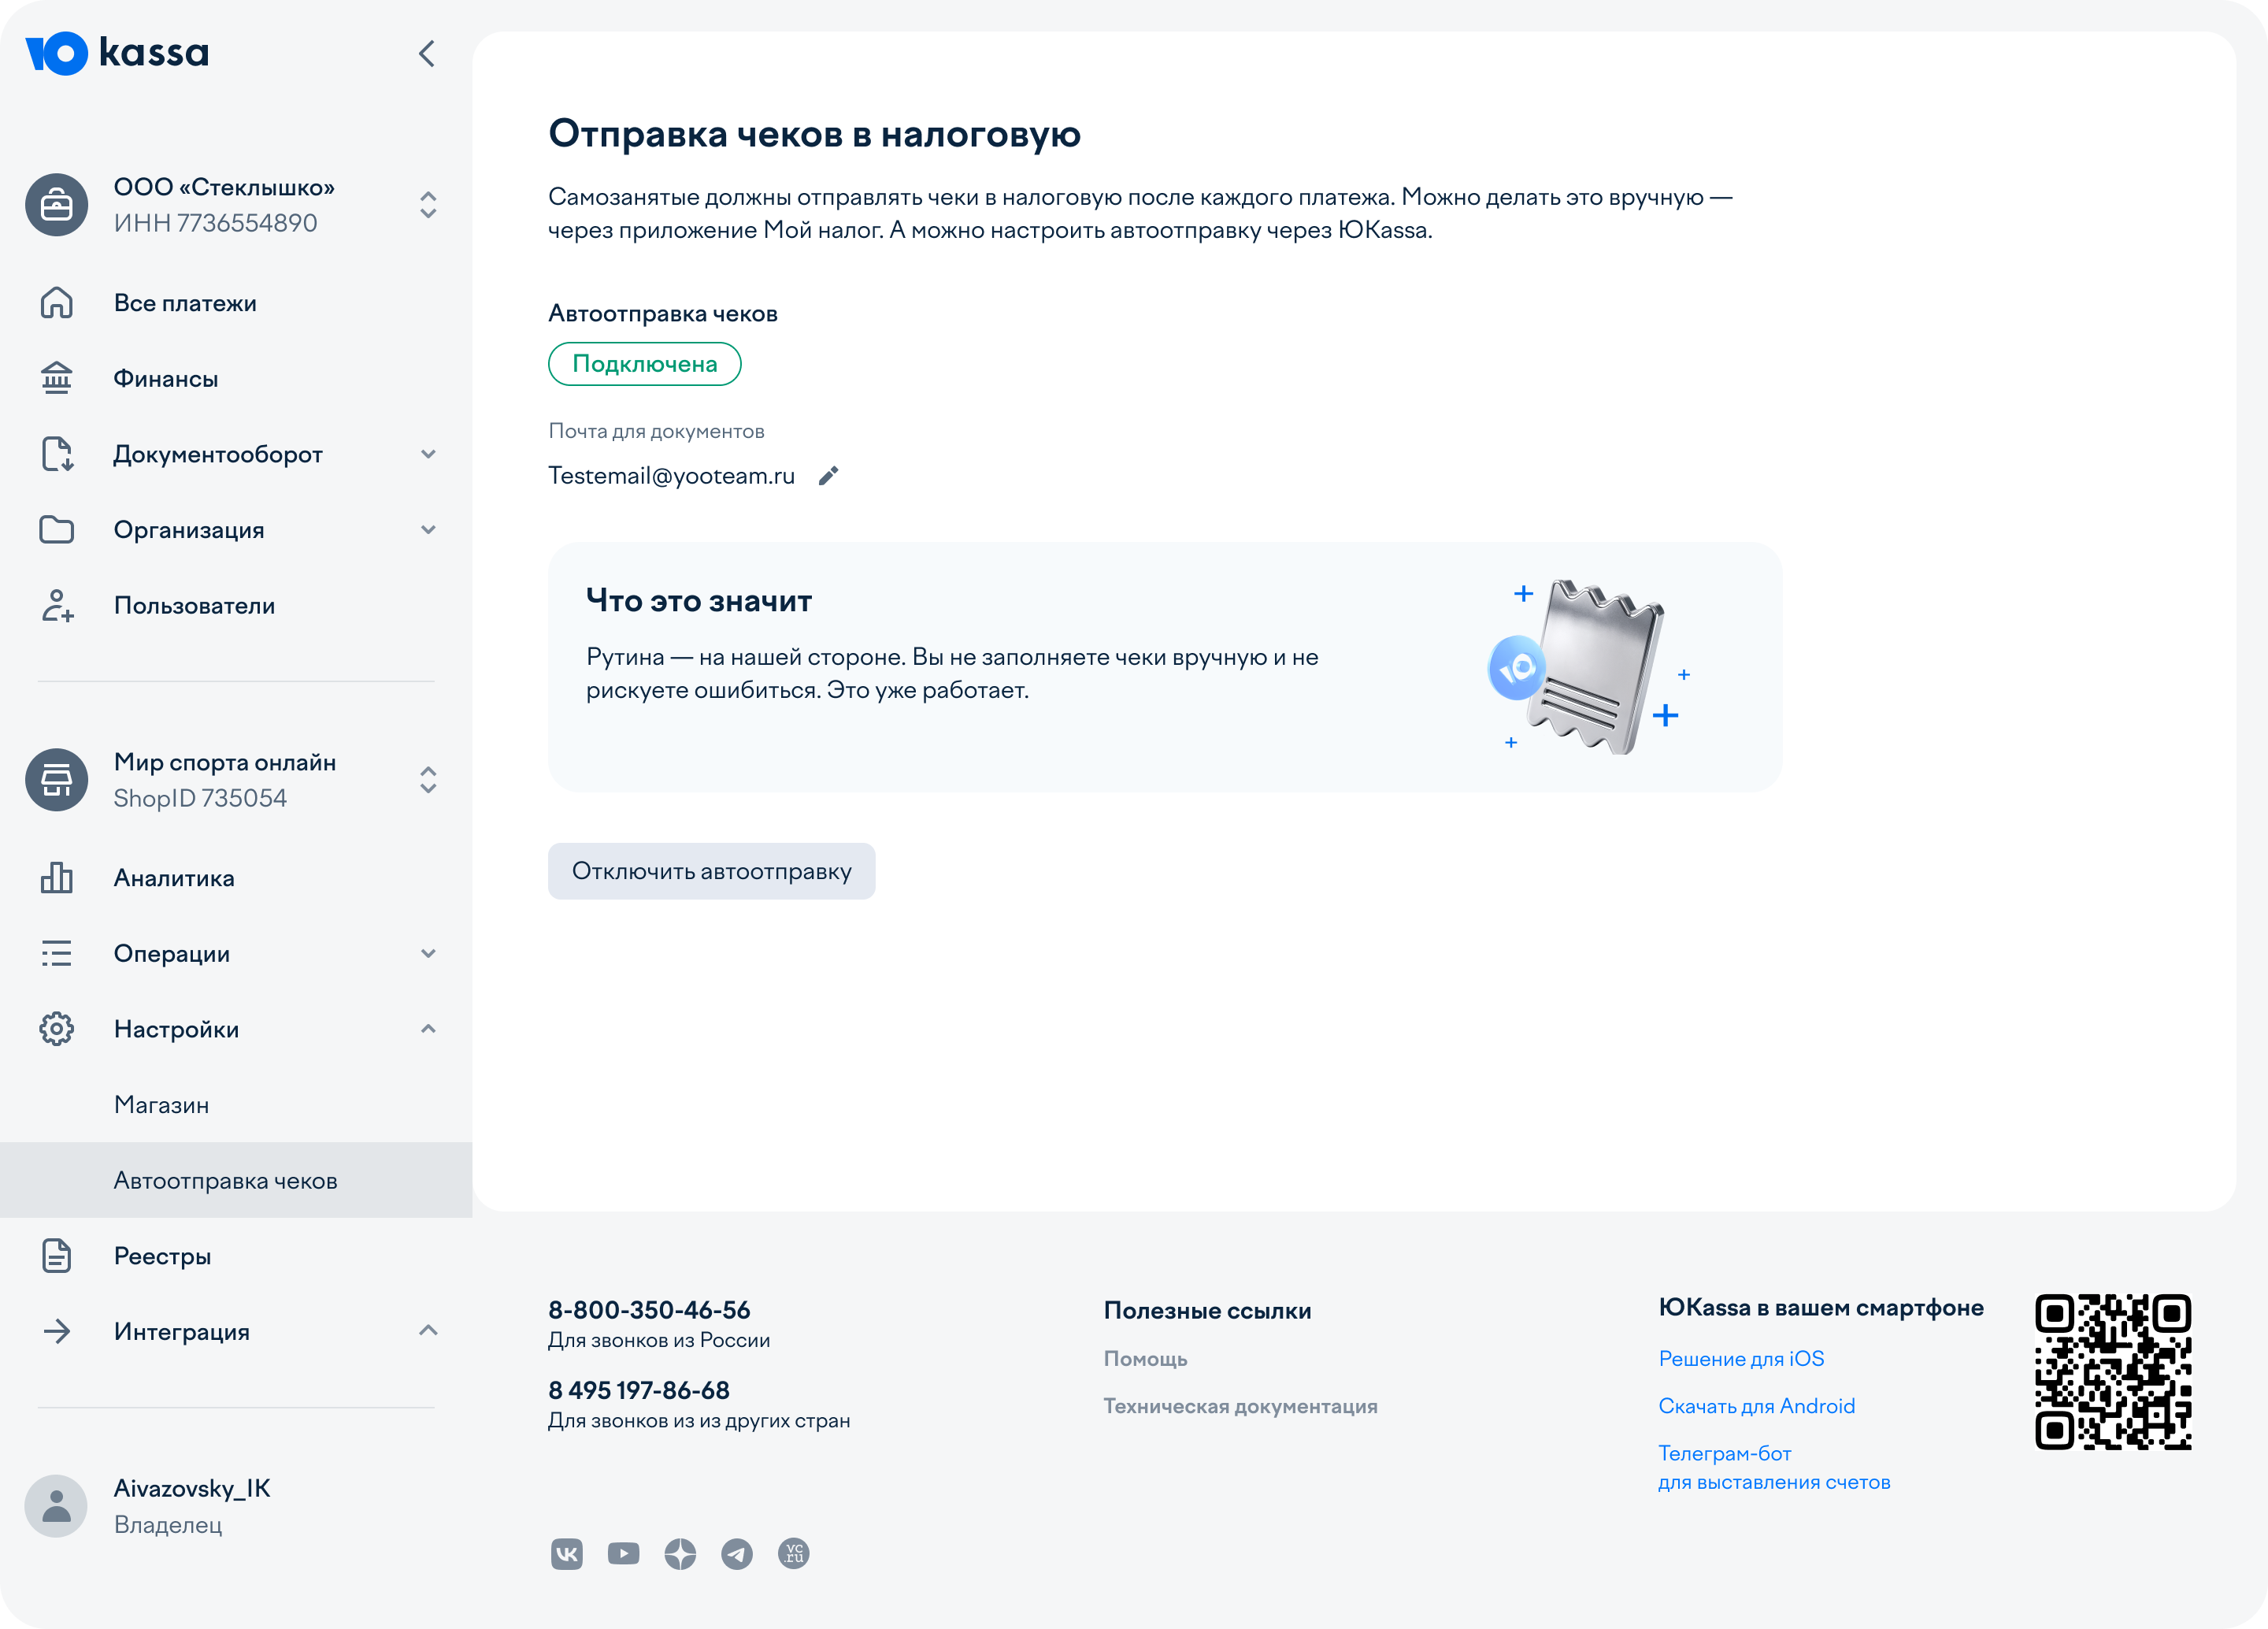Open the Dzen star social icon
The height and width of the screenshot is (1629, 2268).
click(x=680, y=1554)
